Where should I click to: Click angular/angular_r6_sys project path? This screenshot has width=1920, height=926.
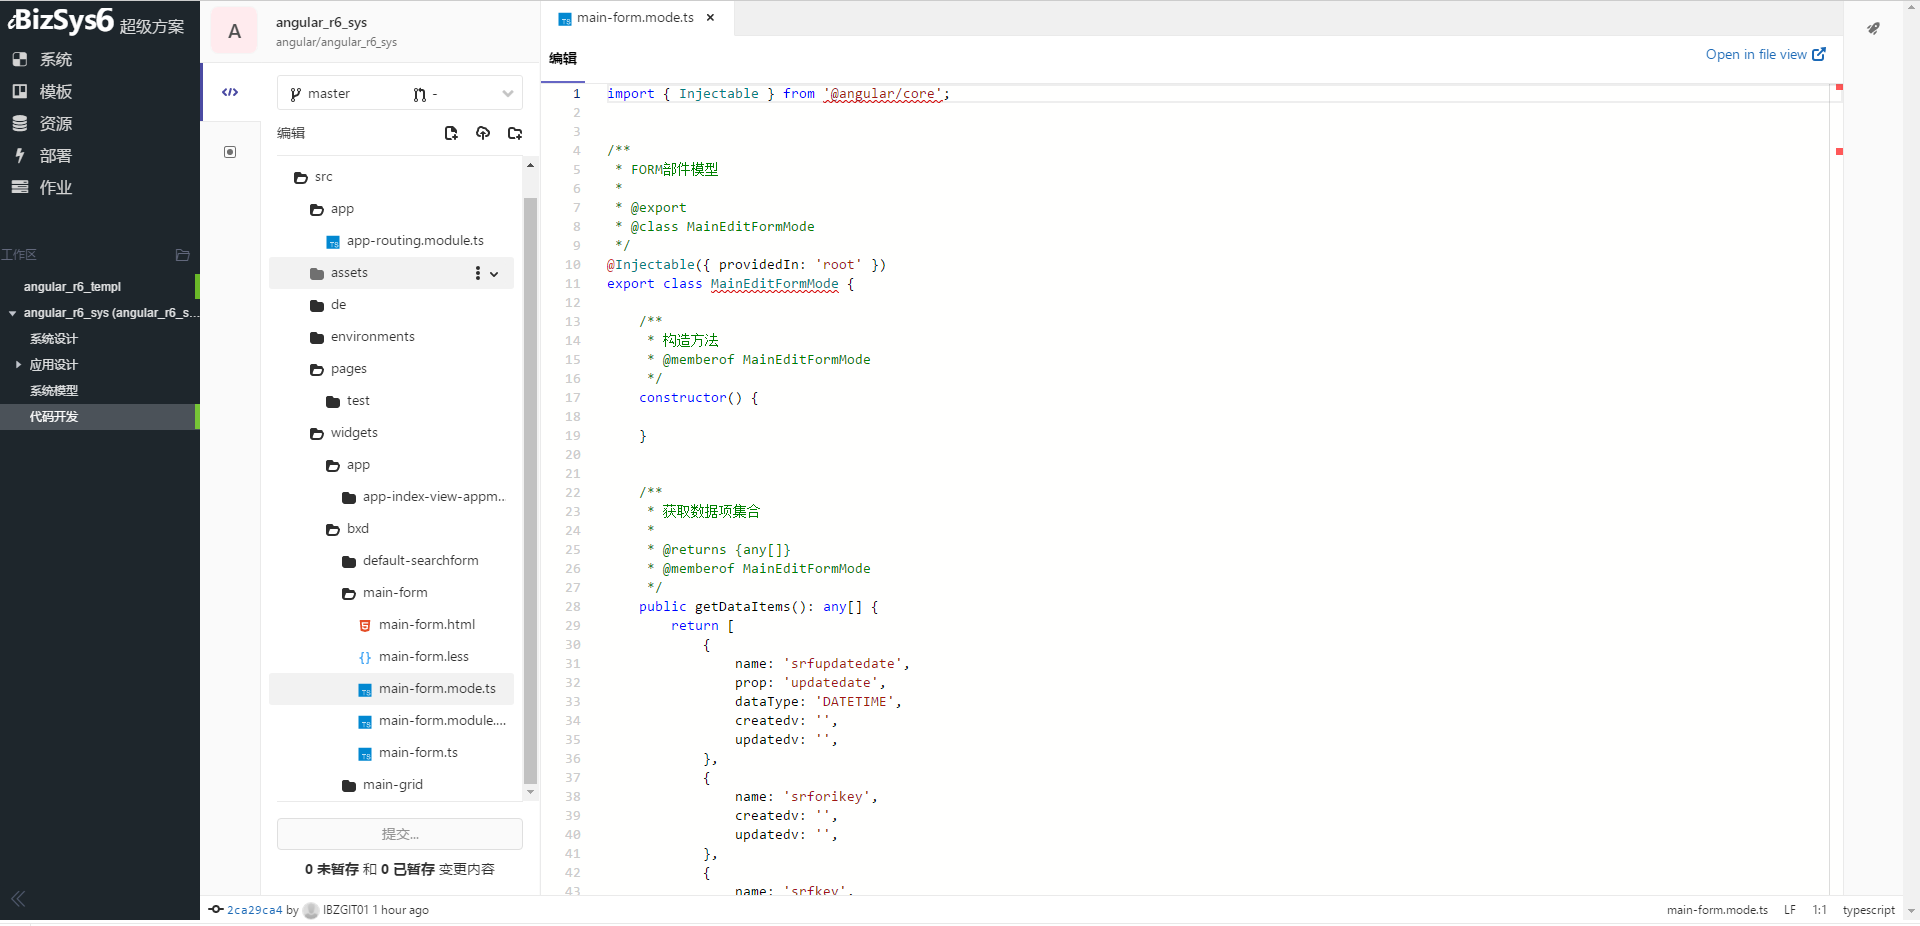(337, 42)
